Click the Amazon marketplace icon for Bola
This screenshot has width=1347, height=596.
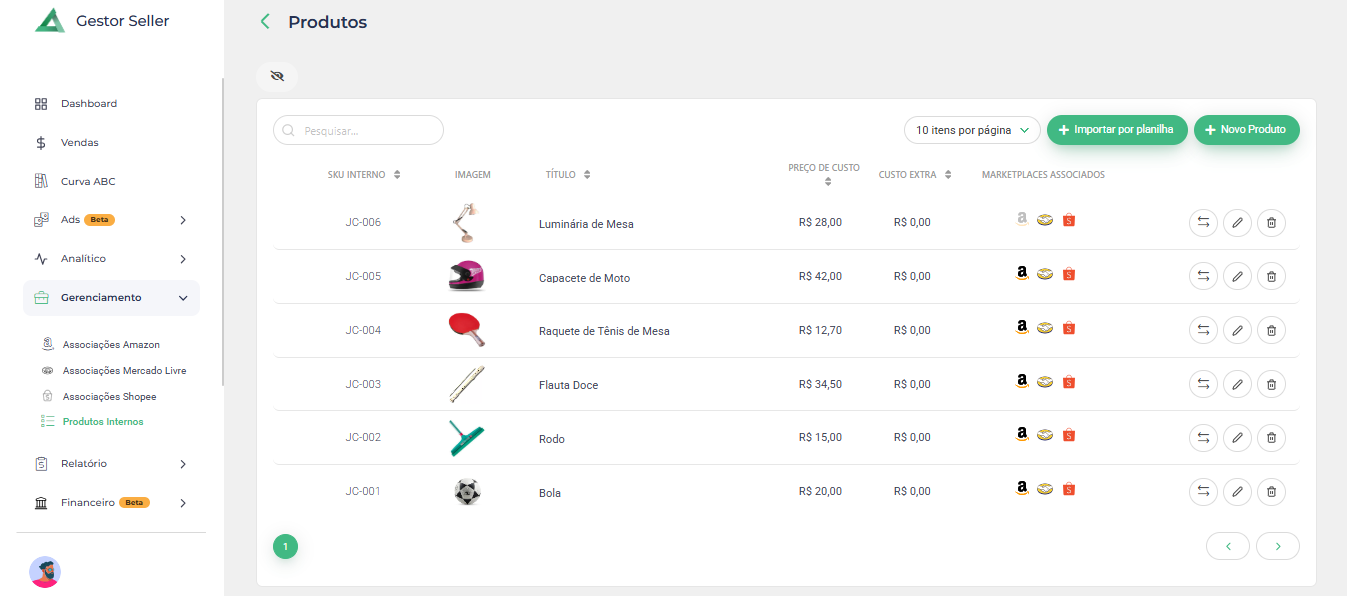point(1022,488)
